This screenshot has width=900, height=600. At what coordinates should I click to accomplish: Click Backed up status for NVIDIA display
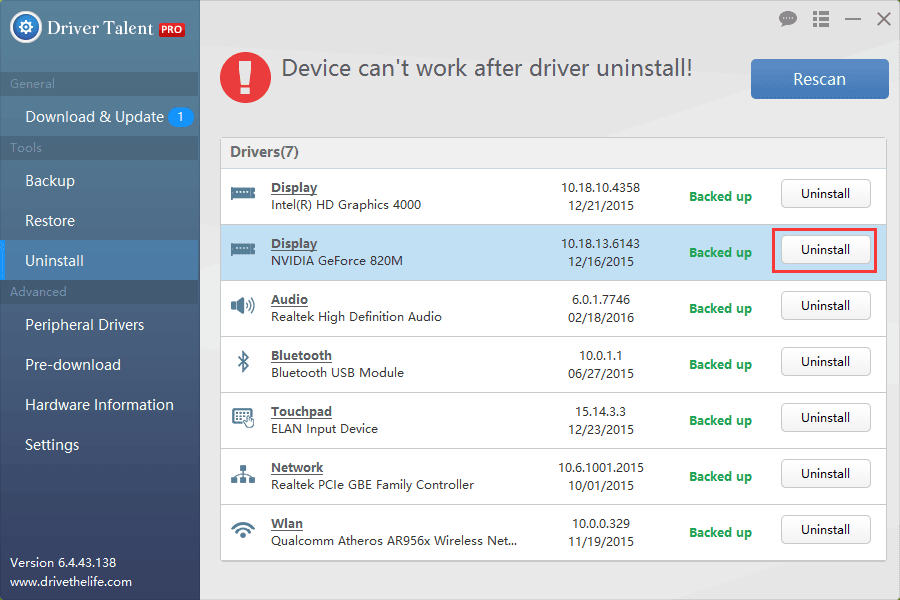pyautogui.click(x=720, y=253)
